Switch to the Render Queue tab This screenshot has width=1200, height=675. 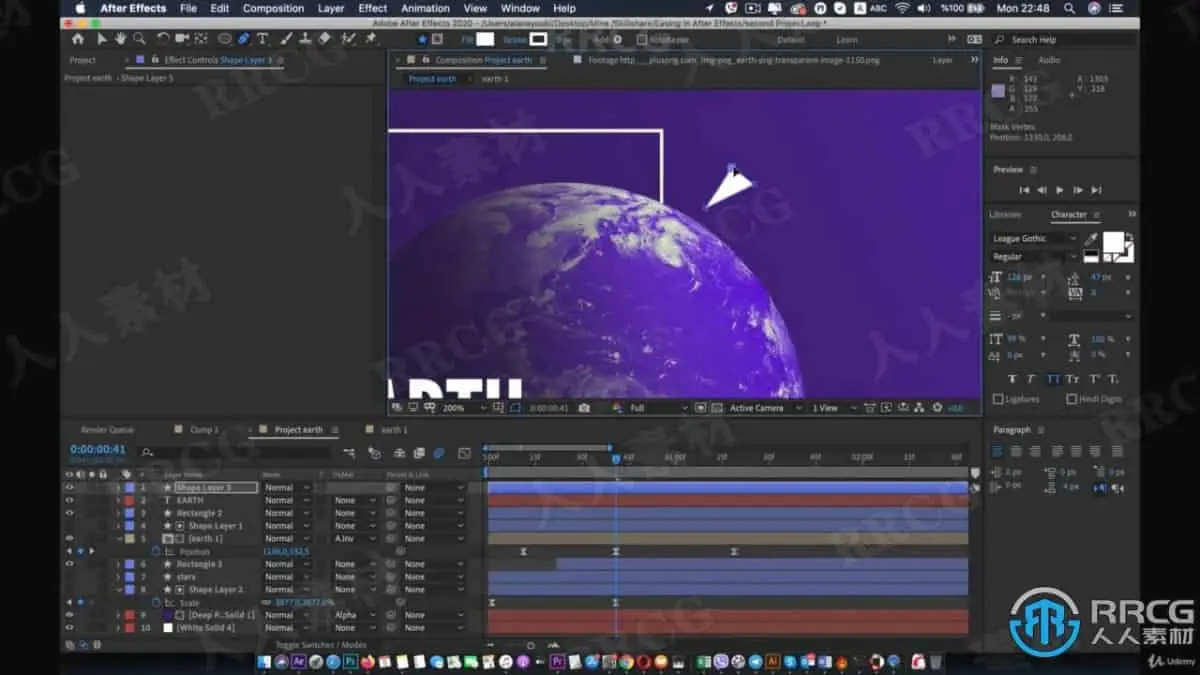[107, 430]
